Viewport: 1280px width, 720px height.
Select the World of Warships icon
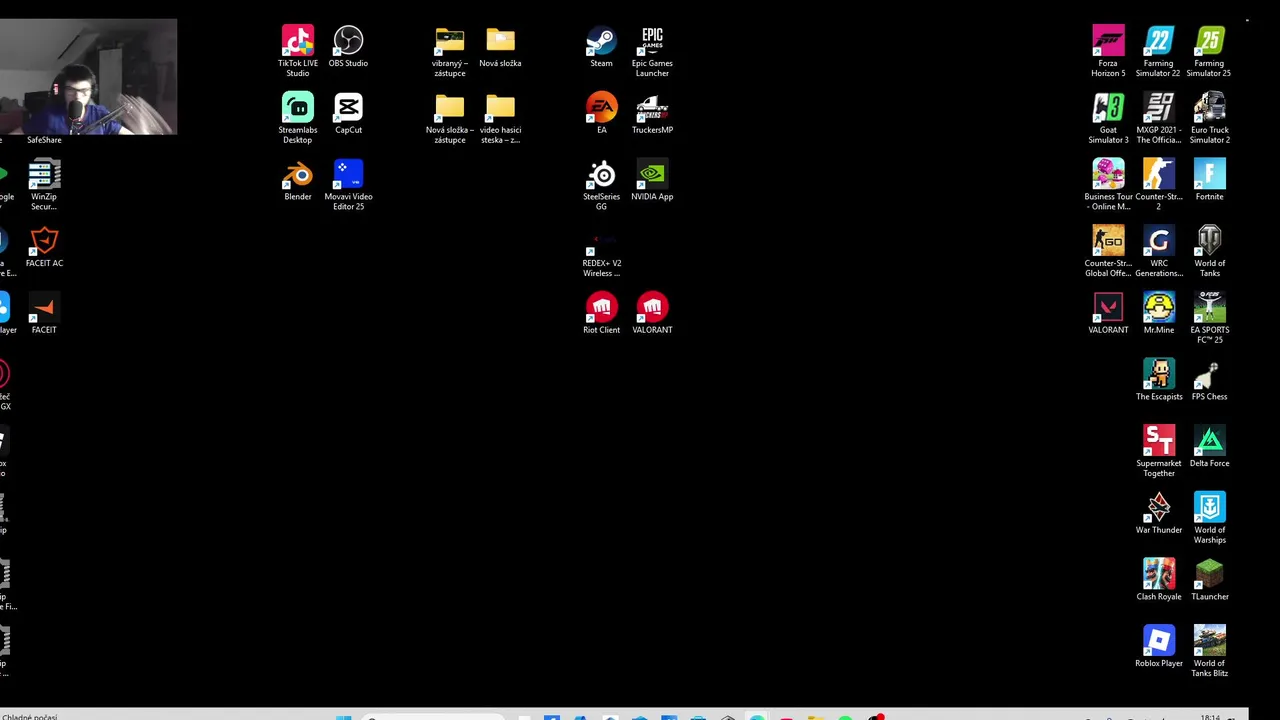tap(1209, 508)
